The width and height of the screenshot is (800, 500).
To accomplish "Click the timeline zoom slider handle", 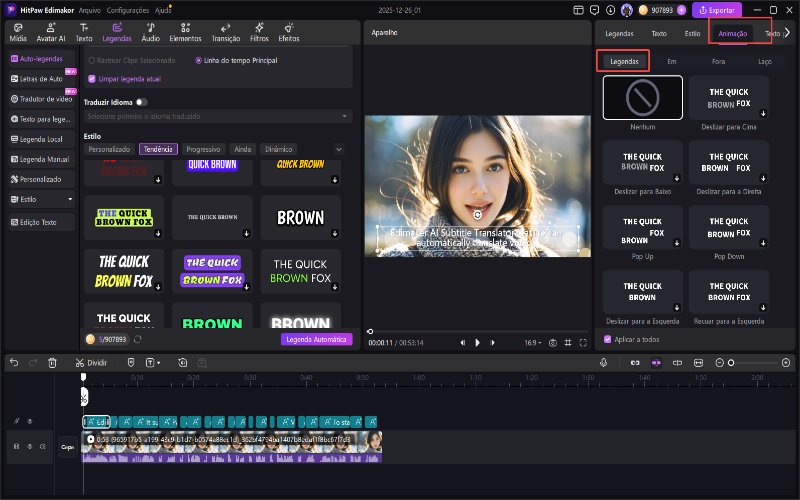I will 731,362.
